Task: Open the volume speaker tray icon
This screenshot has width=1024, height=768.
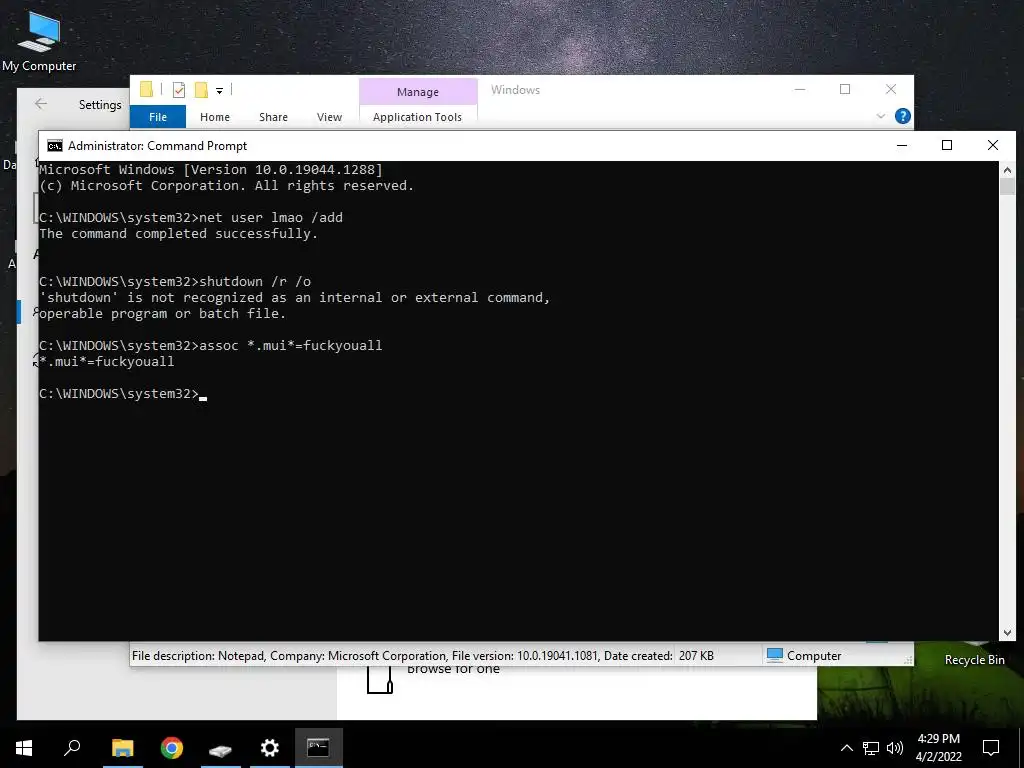Action: tap(895, 748)
